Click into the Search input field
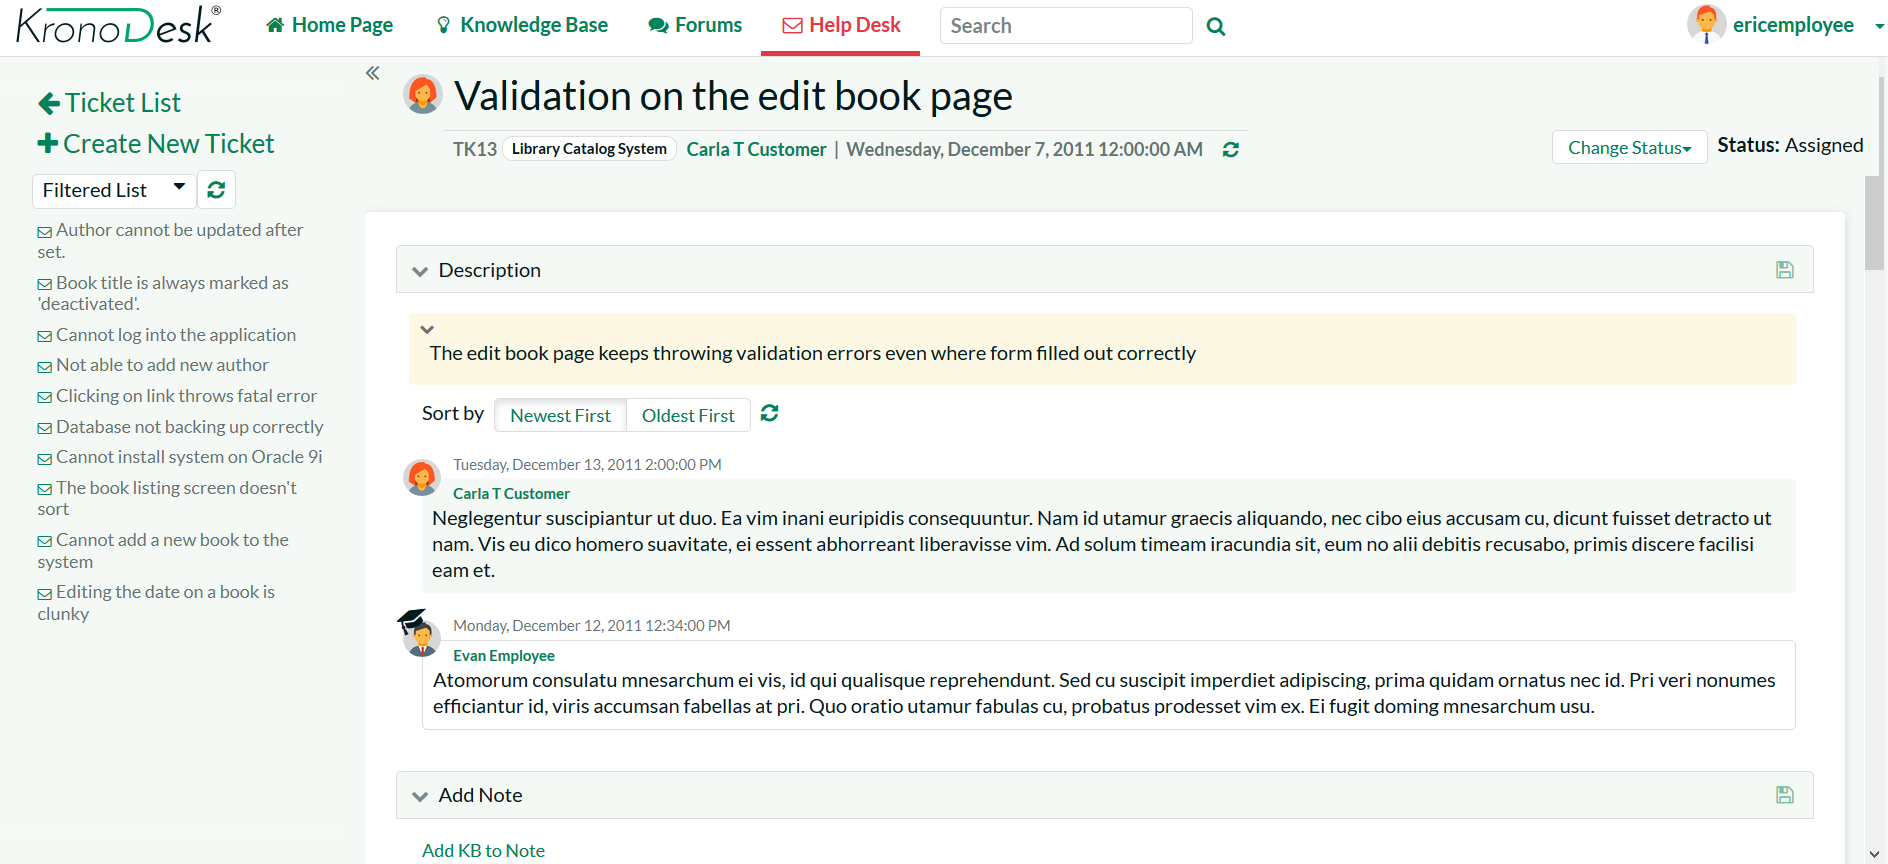 (1065, 26)
